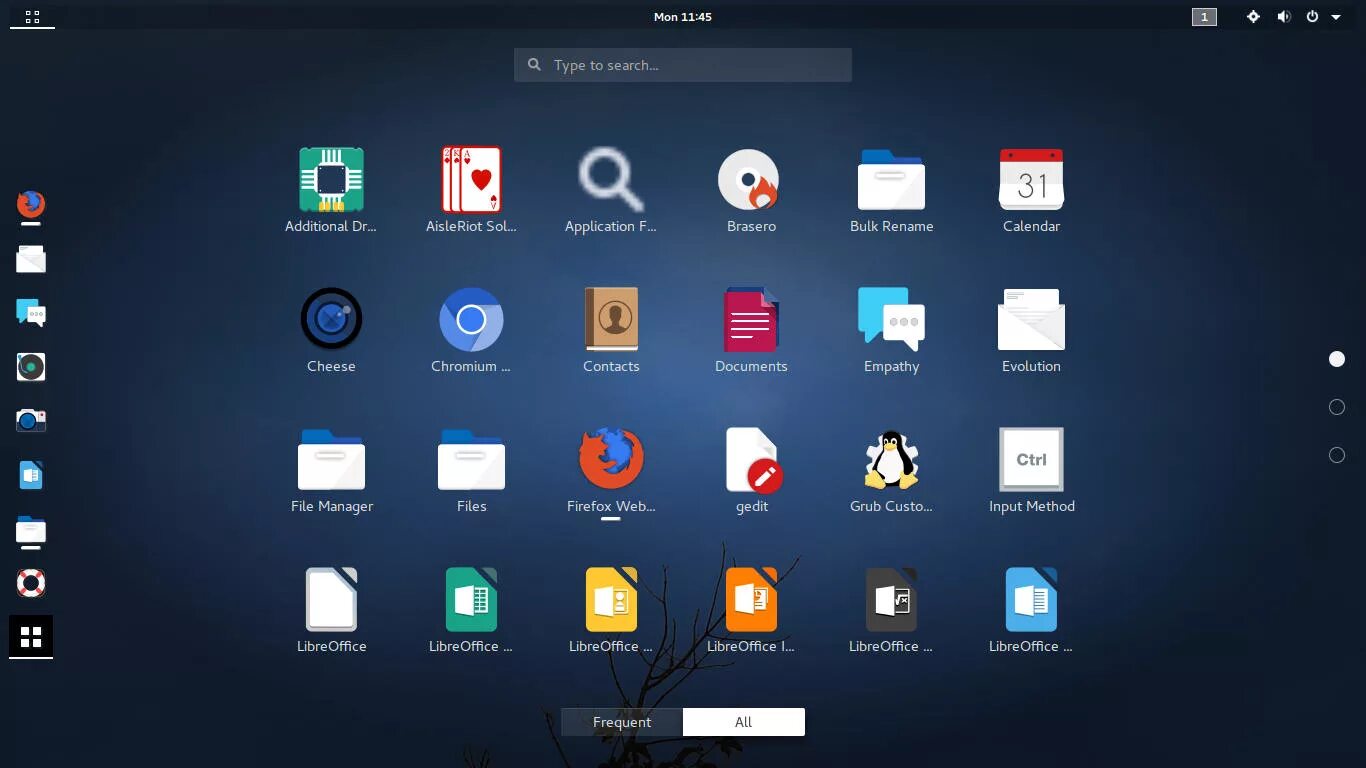1366x768 pixels.
Task: Launch Empathy from the app grid
Action: pyautogui.click(x=891, y=320)
